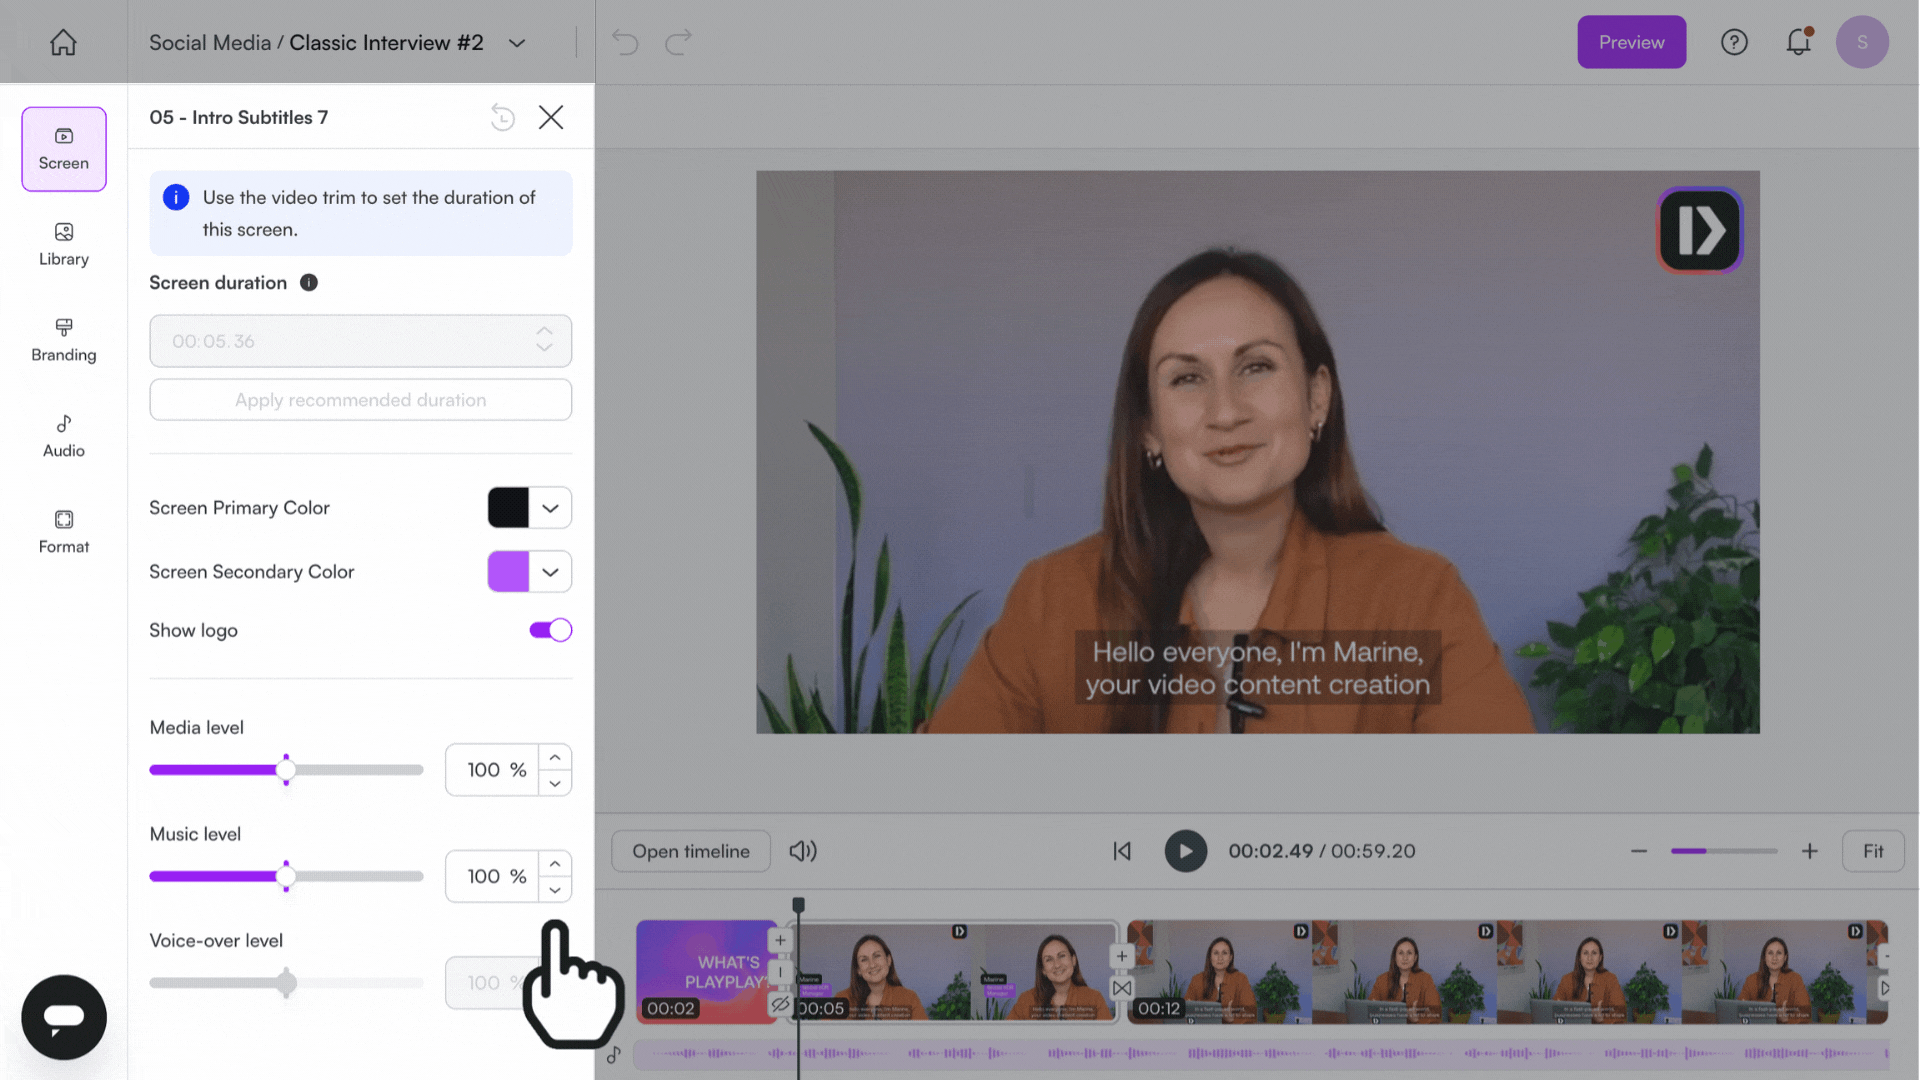The width and height of the screenshot is (1920, 1080).
Task: Expand the Screen Secondary Color dropdown
Action: [x=550, y=572]
